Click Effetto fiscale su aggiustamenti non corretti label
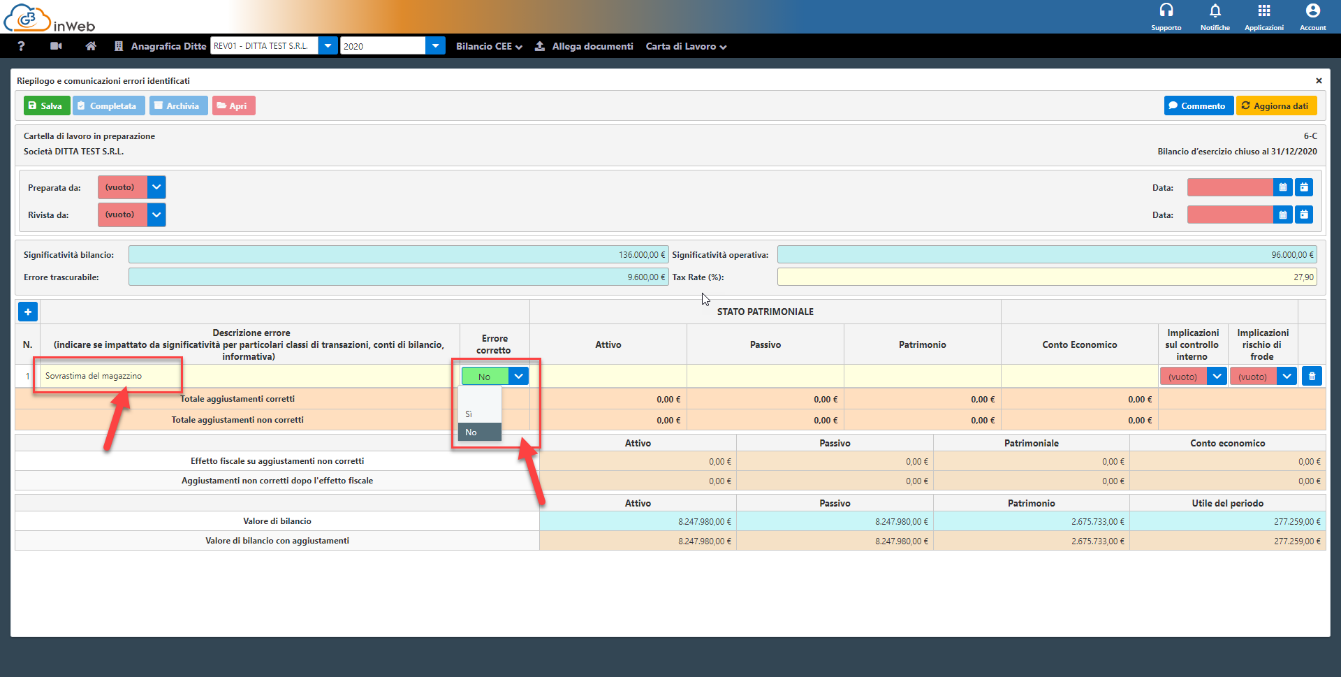 point(277,461)
